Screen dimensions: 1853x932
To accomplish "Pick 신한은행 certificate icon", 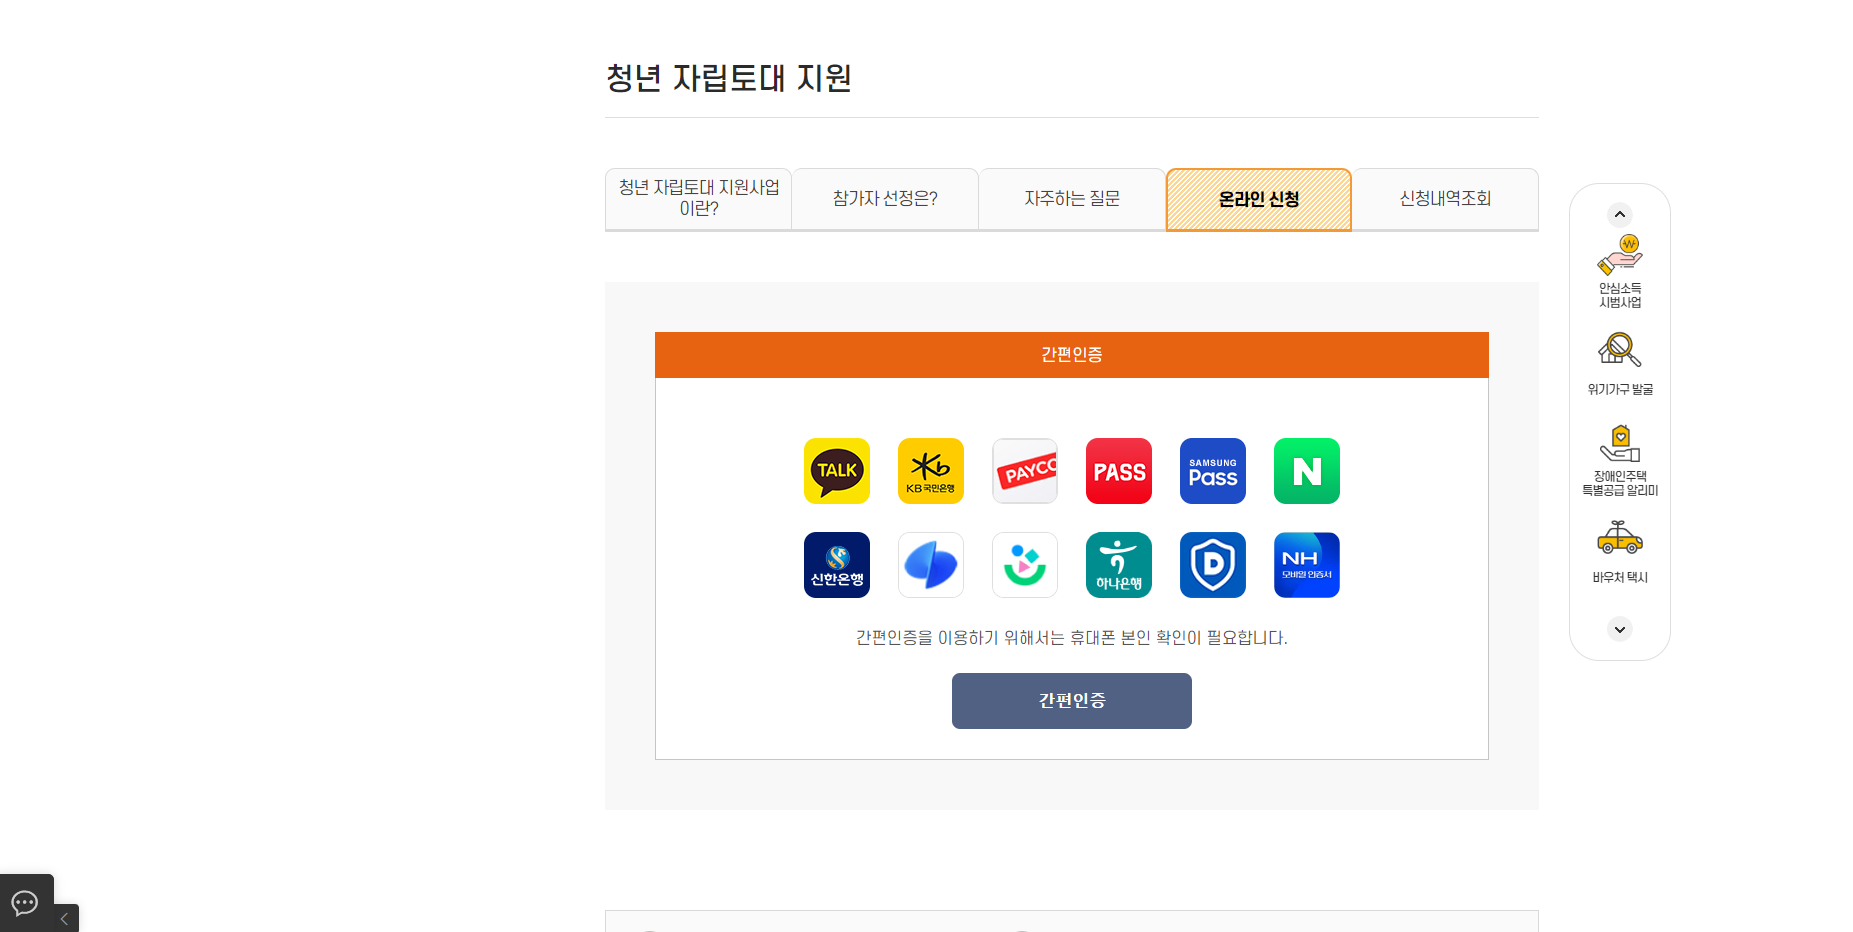I will pyautogui.click(x=836, y=565).
